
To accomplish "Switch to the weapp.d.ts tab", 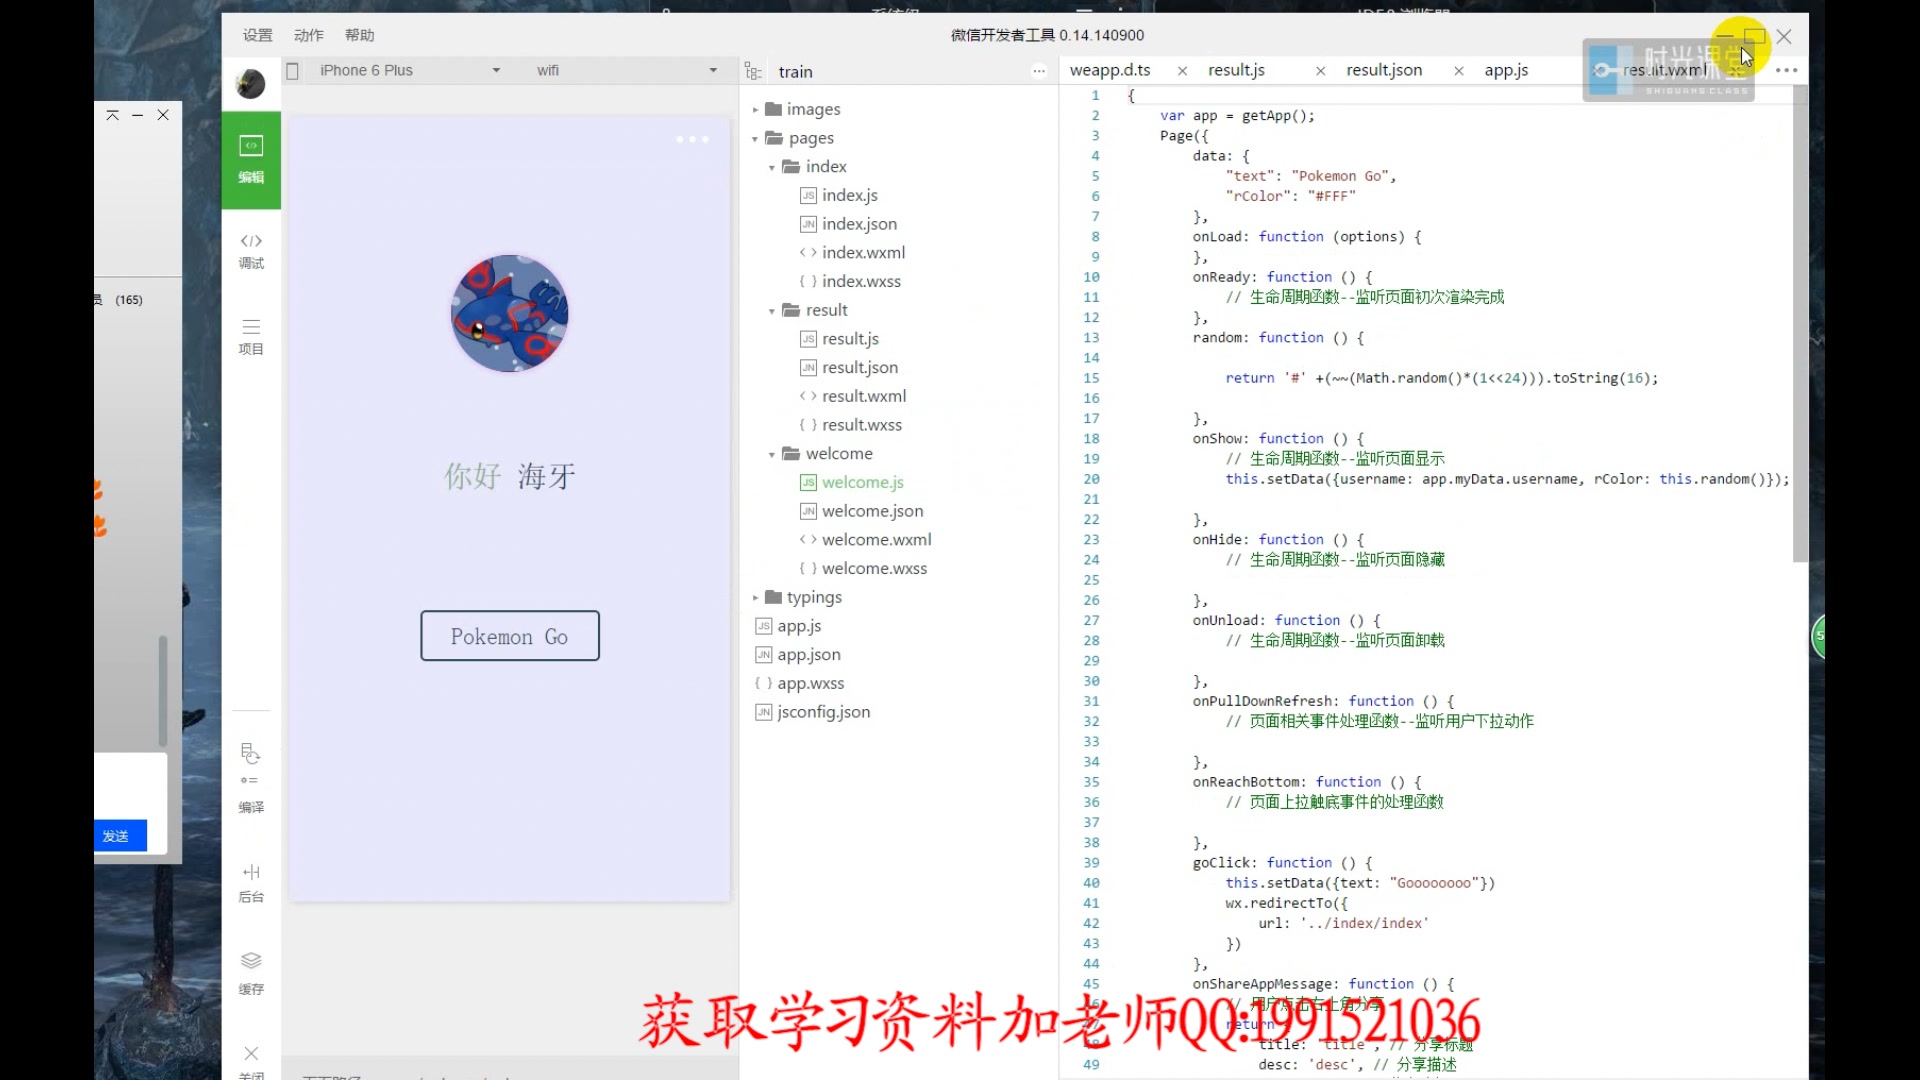I will click(1110, 70).
